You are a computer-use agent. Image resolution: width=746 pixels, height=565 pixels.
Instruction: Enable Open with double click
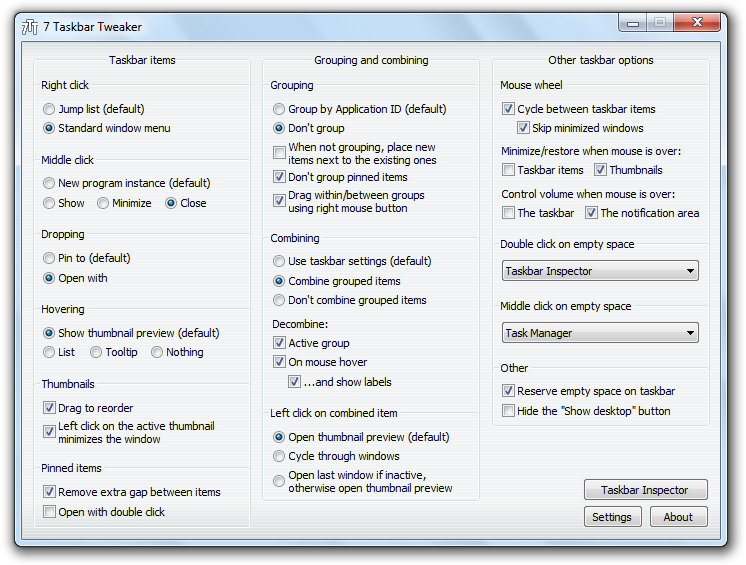[49, 512]
